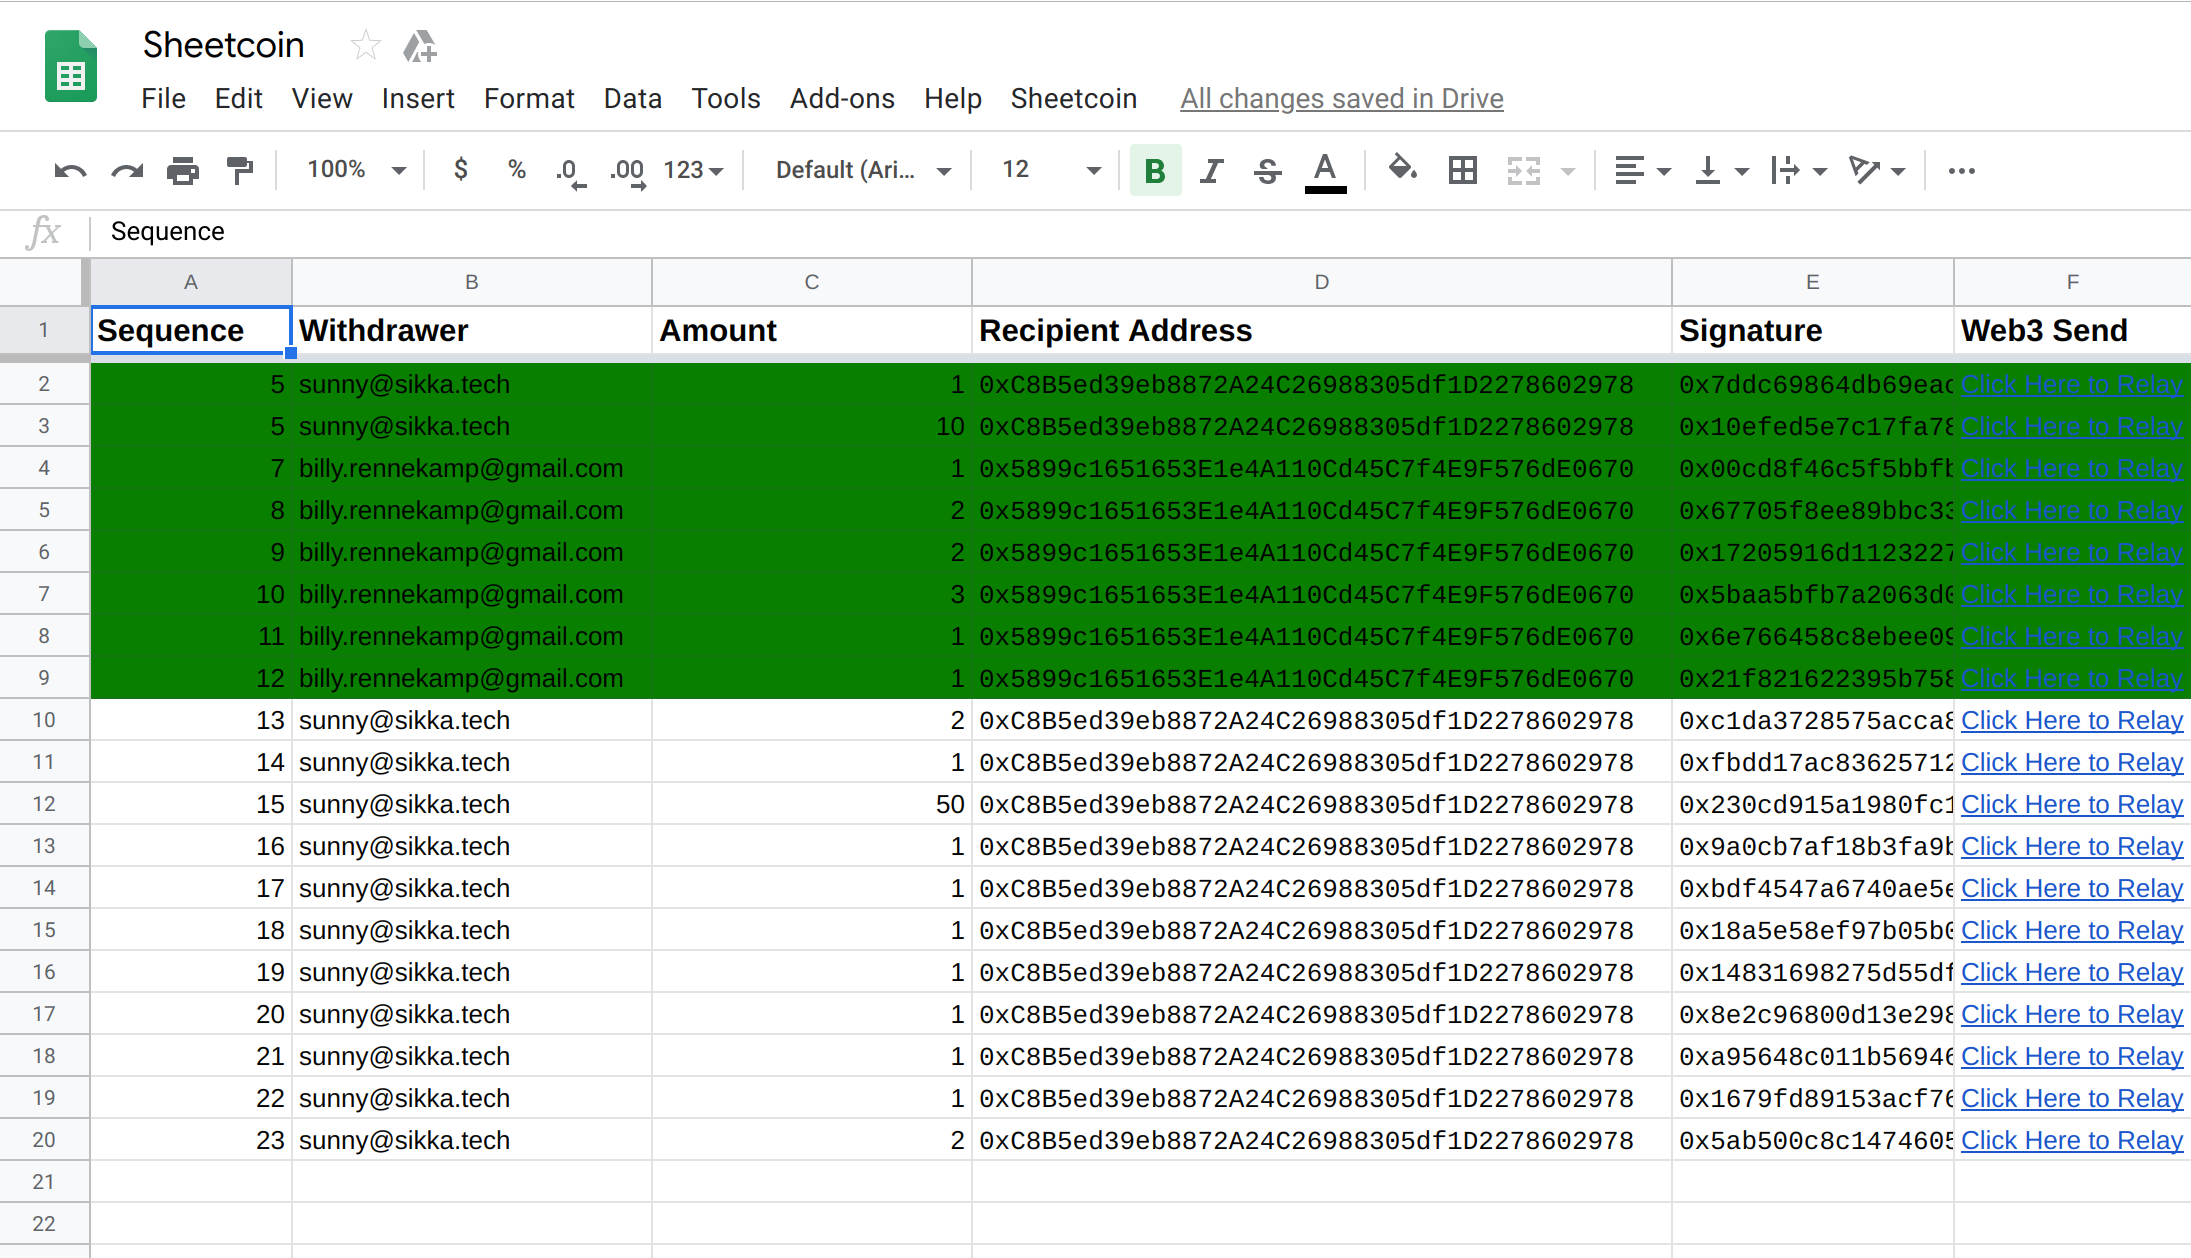Click Relay link for sequence 13 row
This screenshot has height=1258, width=2191.
click(2071, 720)
